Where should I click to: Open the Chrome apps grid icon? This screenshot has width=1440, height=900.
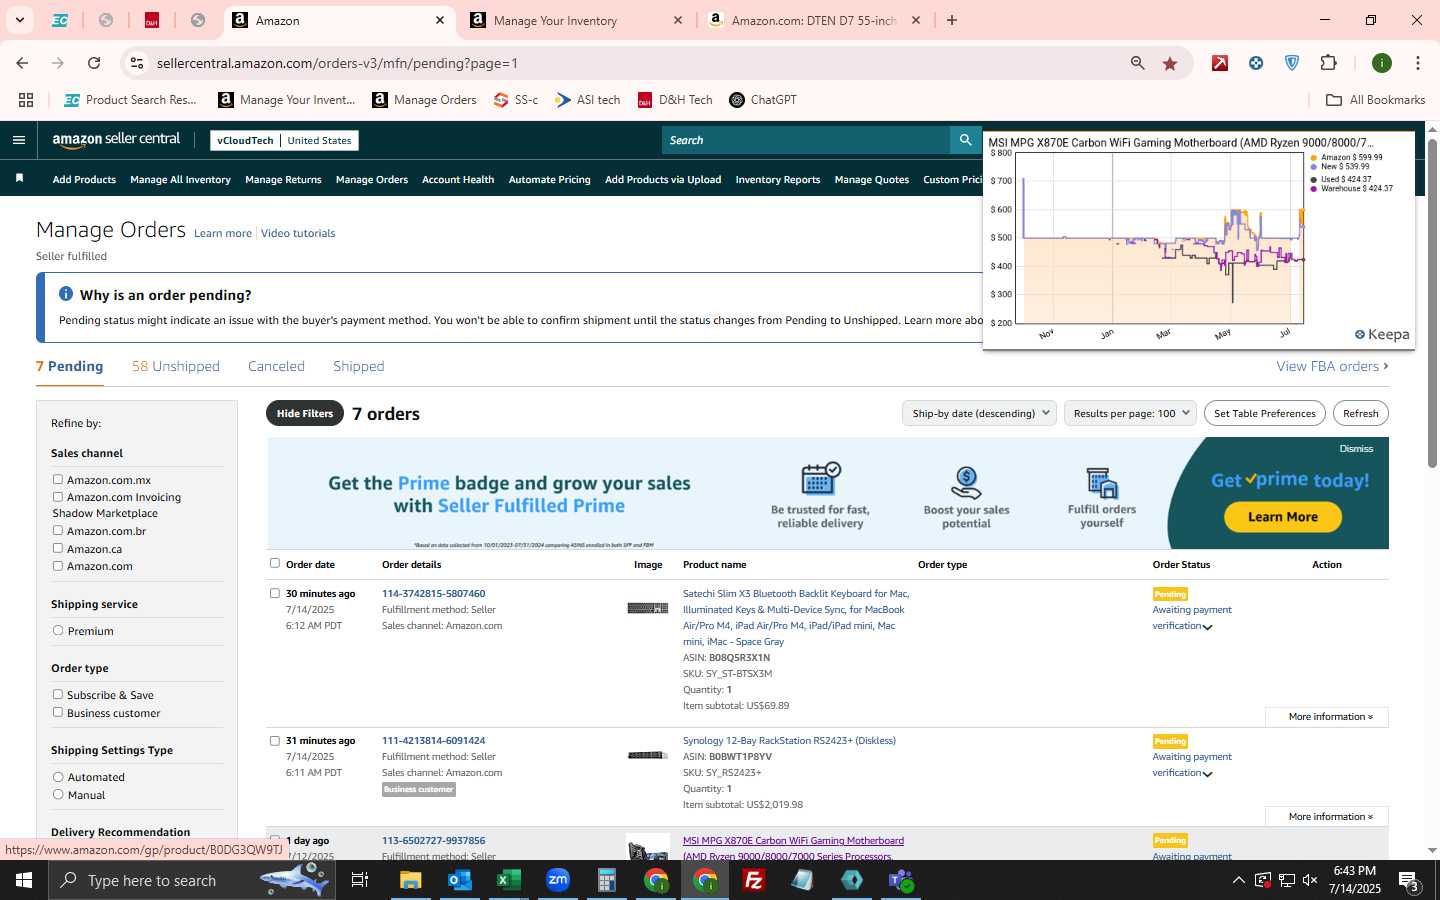(x=26, y=100)
